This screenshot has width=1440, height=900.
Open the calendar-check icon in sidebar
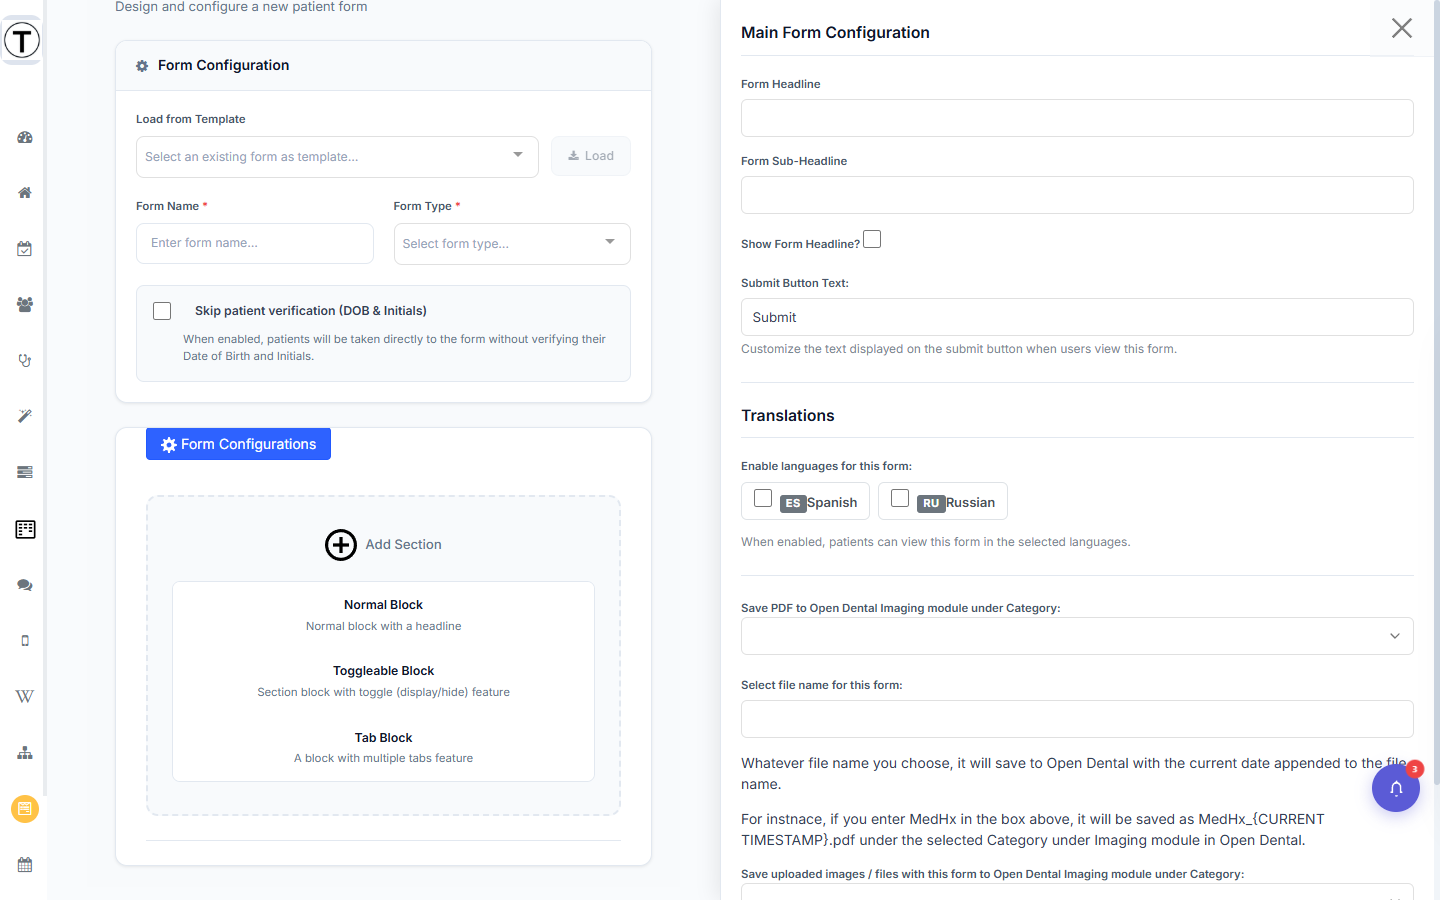pyautogui.click(x=25, y=249)
